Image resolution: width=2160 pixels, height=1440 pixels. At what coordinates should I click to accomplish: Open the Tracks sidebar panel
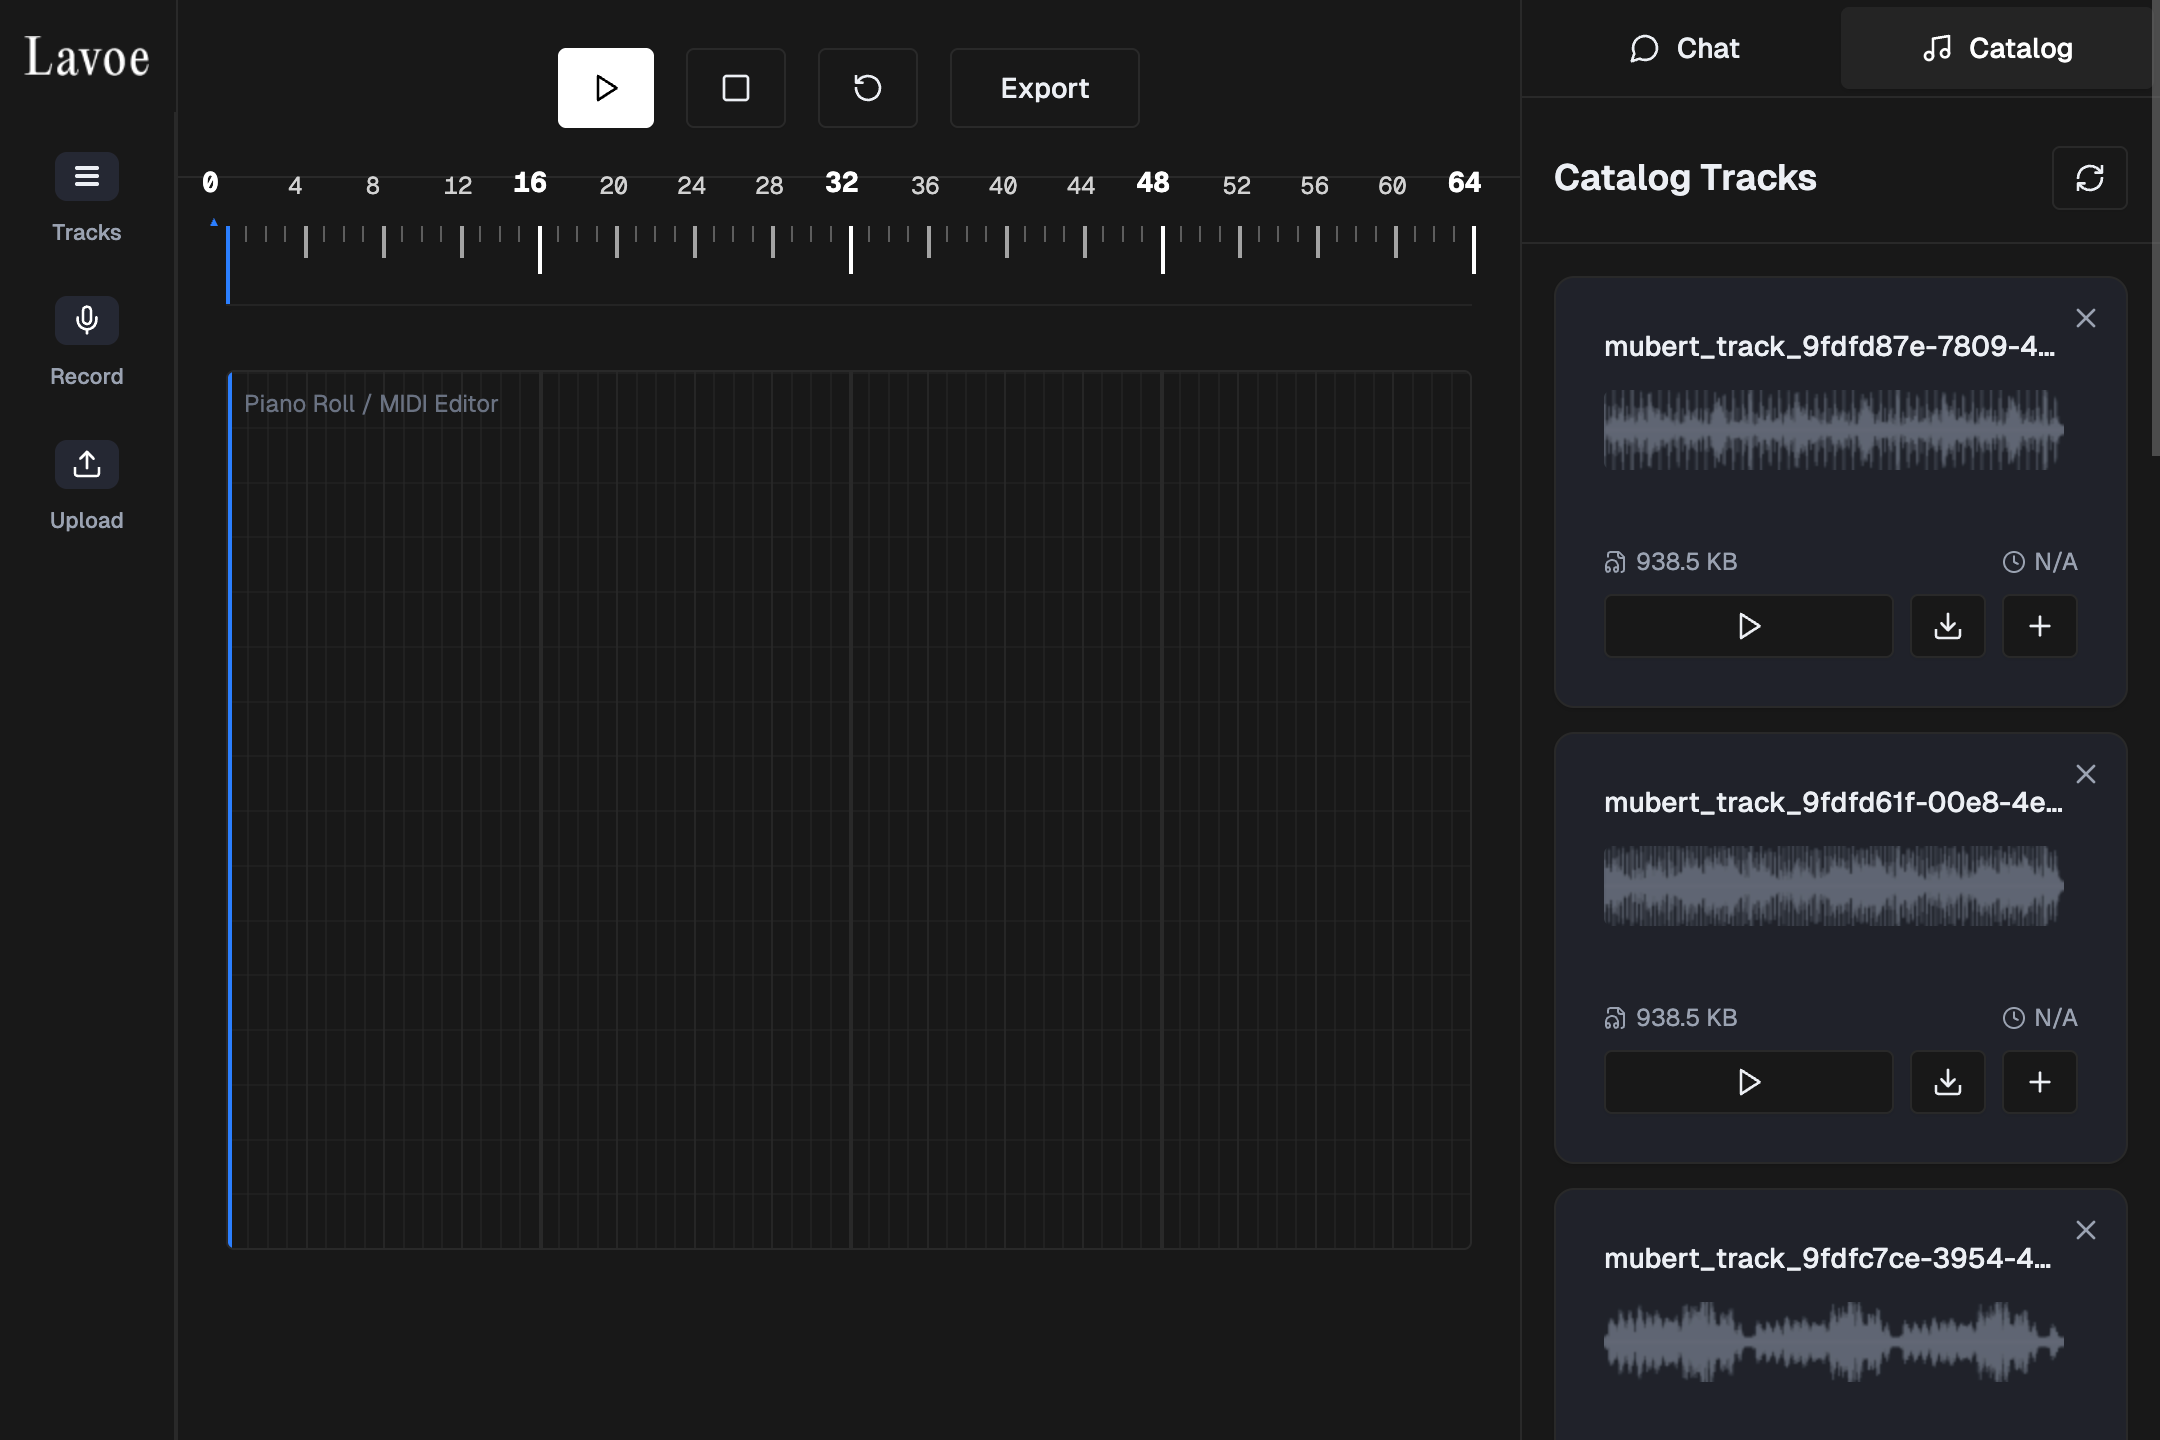87,177
